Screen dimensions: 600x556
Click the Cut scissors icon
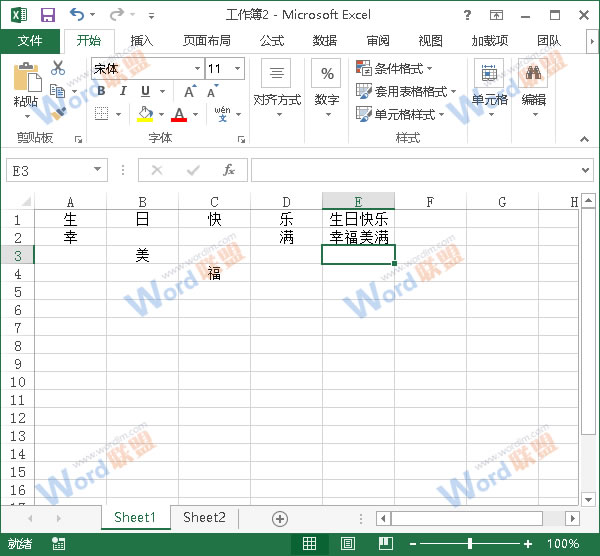pos(58,68)
